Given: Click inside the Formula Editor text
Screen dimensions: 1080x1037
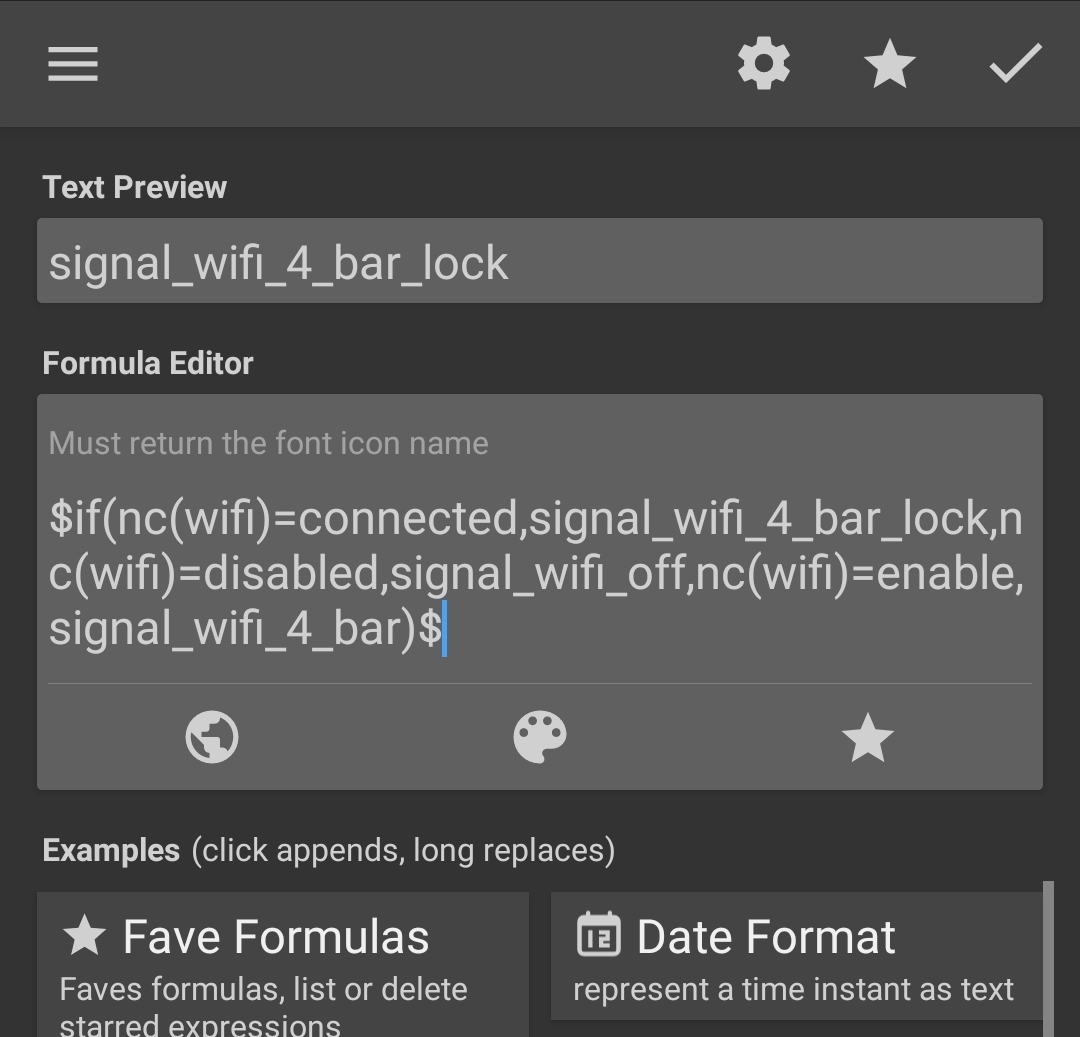Looking at the screenshot, I should [536, 573].
